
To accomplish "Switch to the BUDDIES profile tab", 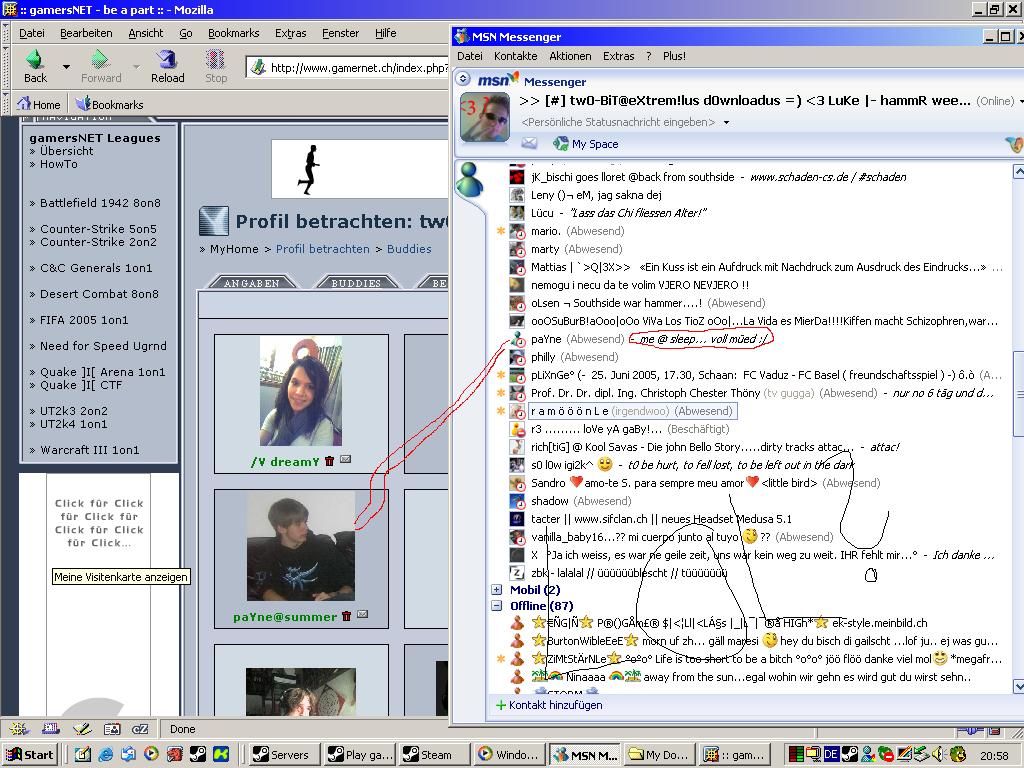I will 356,283.
